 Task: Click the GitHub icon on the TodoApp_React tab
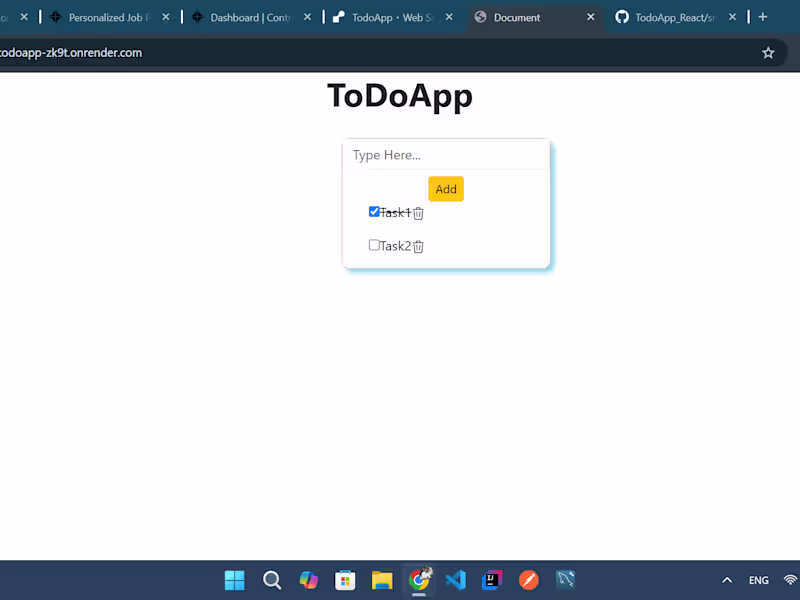(623, 16)
